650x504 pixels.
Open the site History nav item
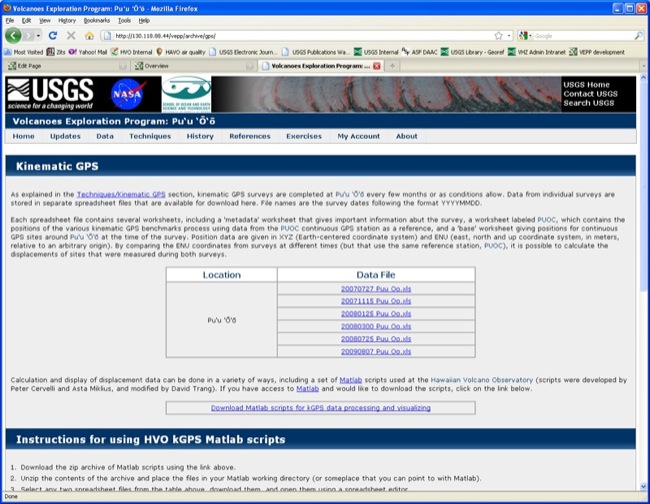(x=200, y=136)
